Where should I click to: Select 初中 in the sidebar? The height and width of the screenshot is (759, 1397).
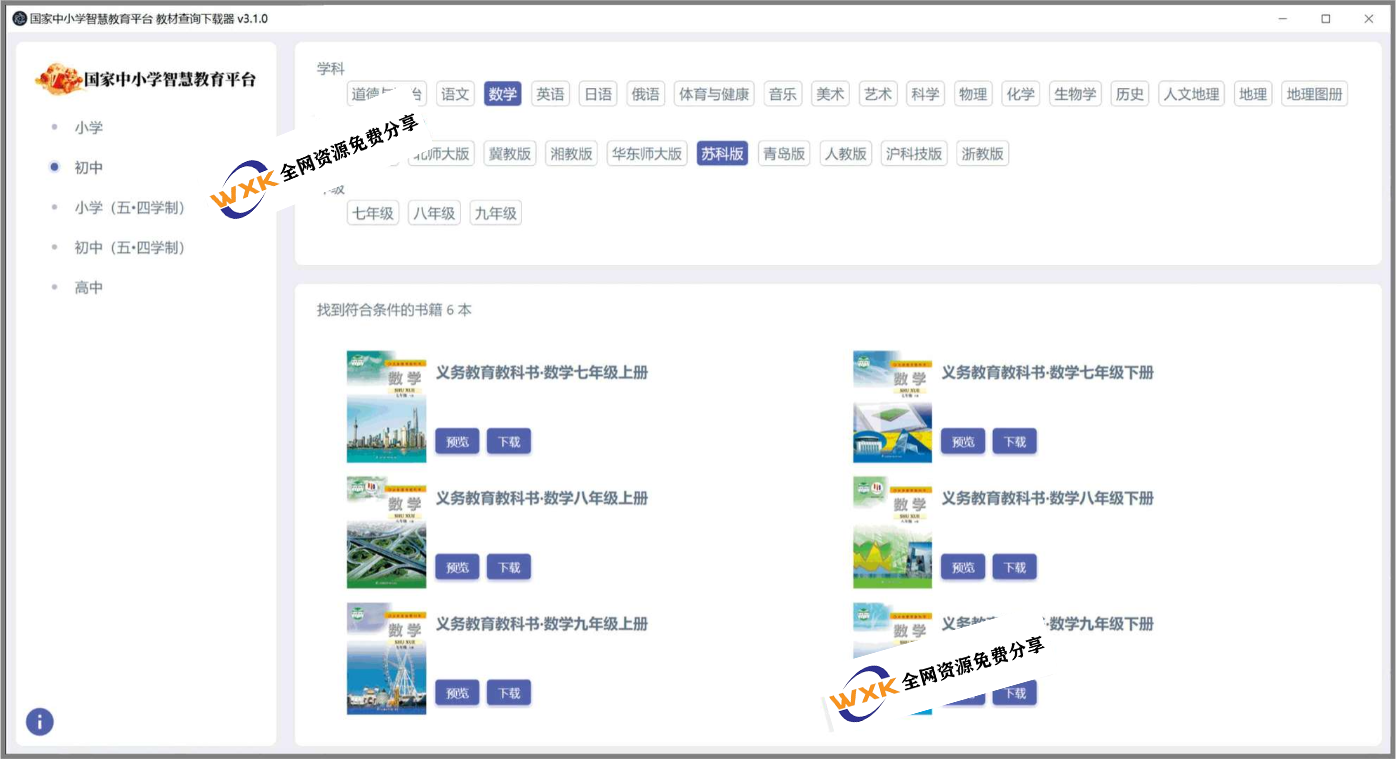click(x=88, y=168)
